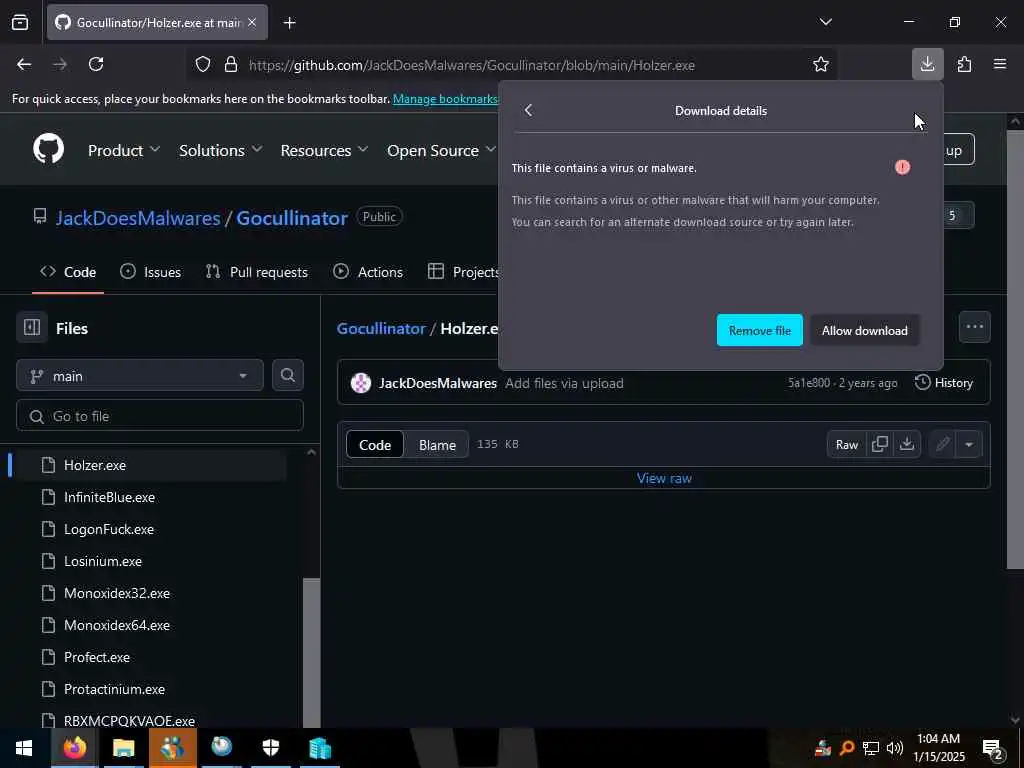Click the Allow download button

point(865,330)
